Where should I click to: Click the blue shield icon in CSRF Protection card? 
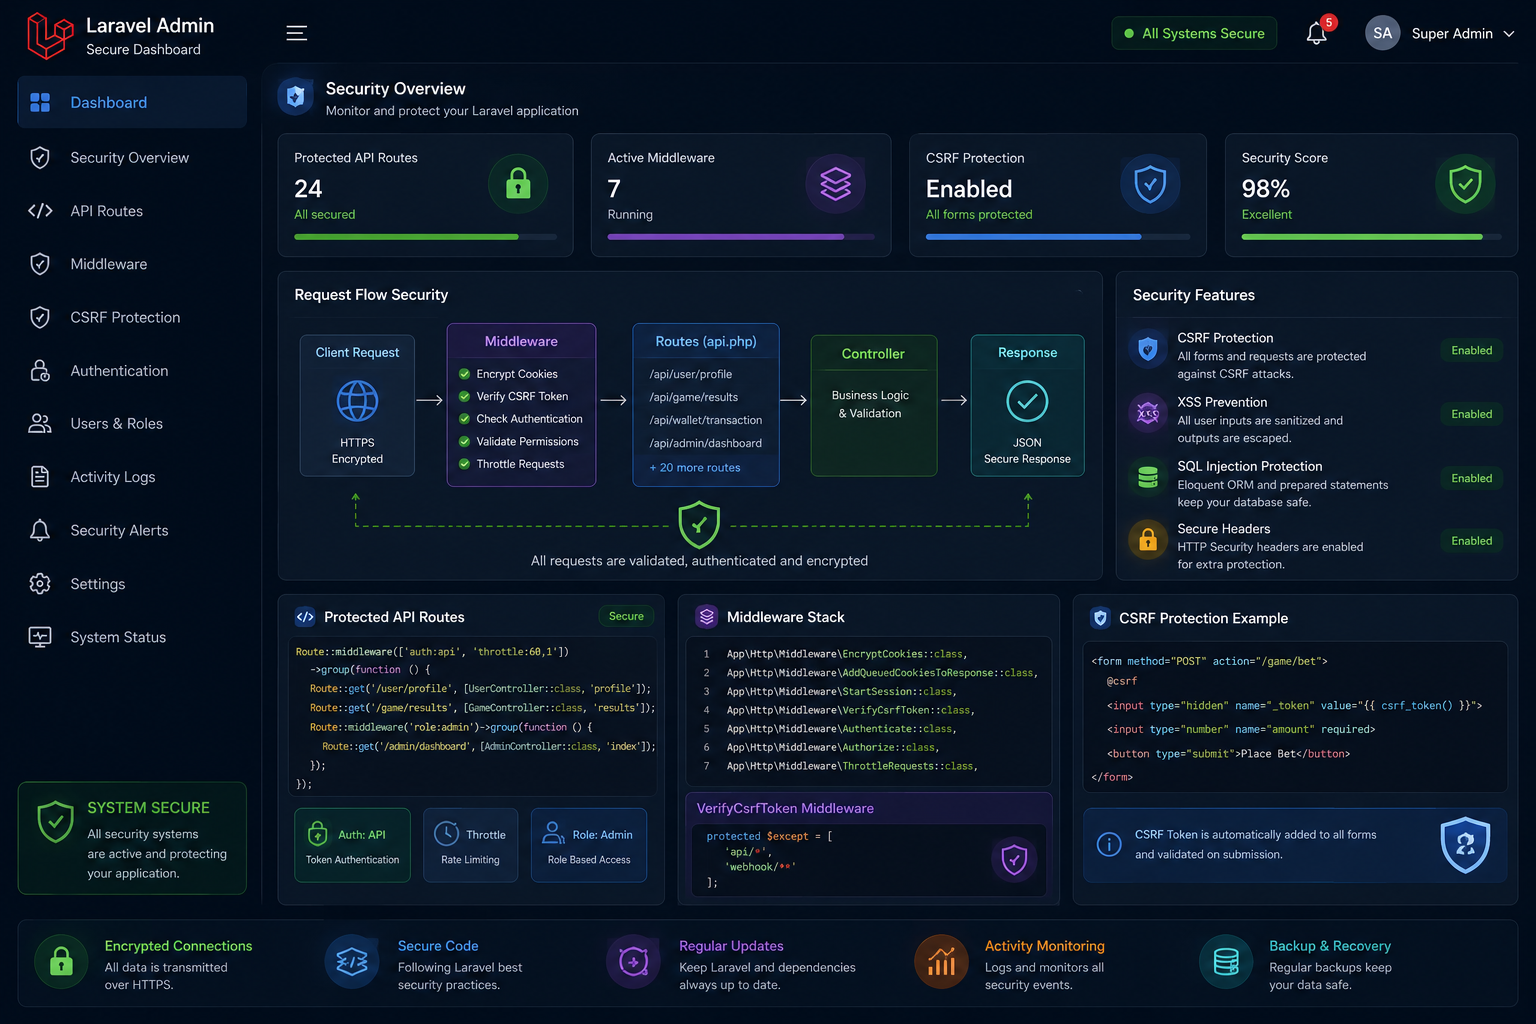[1150, 184]
